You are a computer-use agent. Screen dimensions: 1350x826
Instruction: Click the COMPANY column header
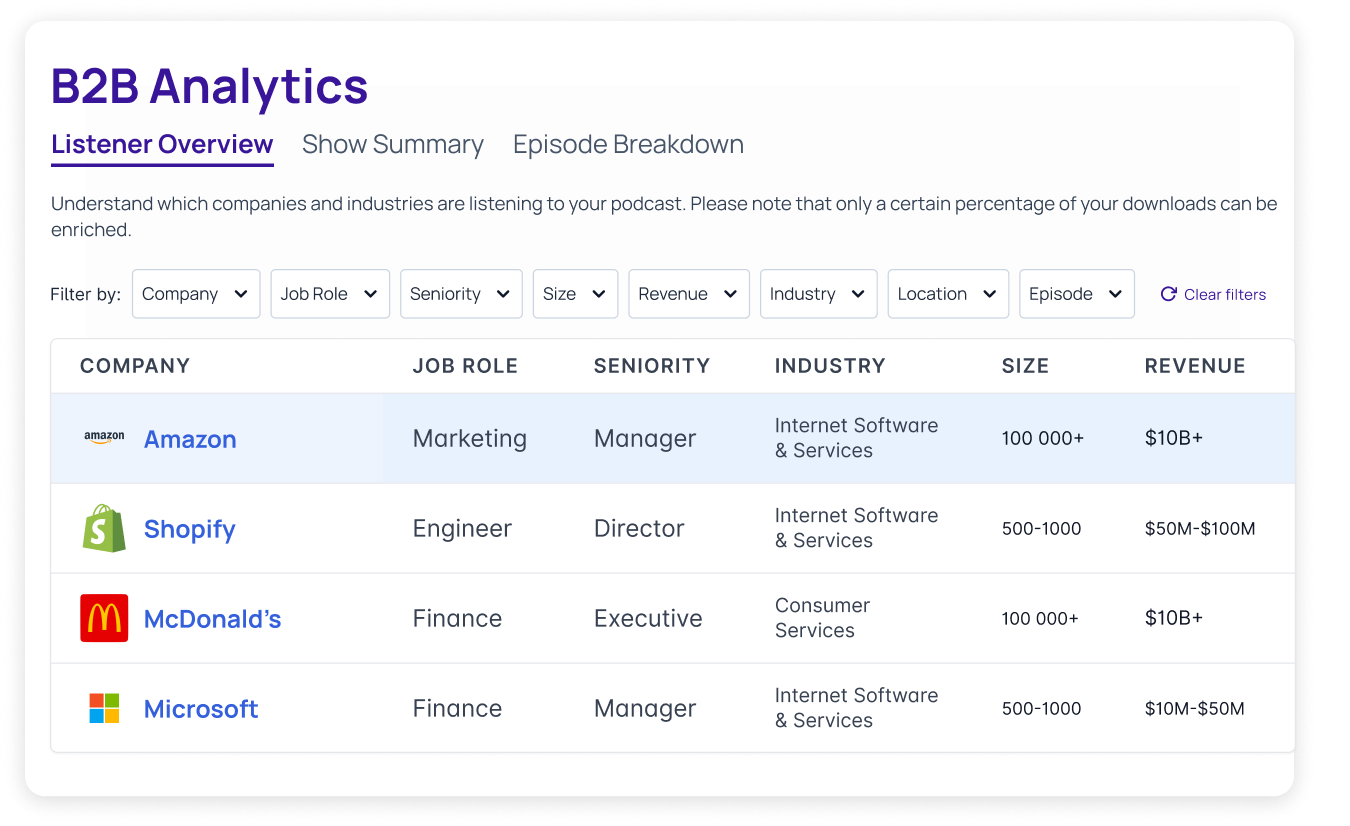click(x=135, y=366)
